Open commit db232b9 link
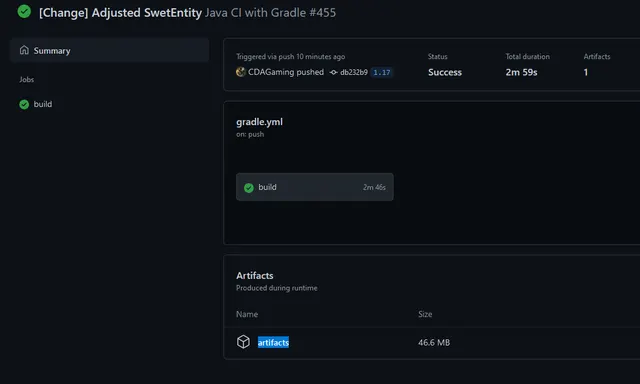640x384 pixels. click(354, 72)
